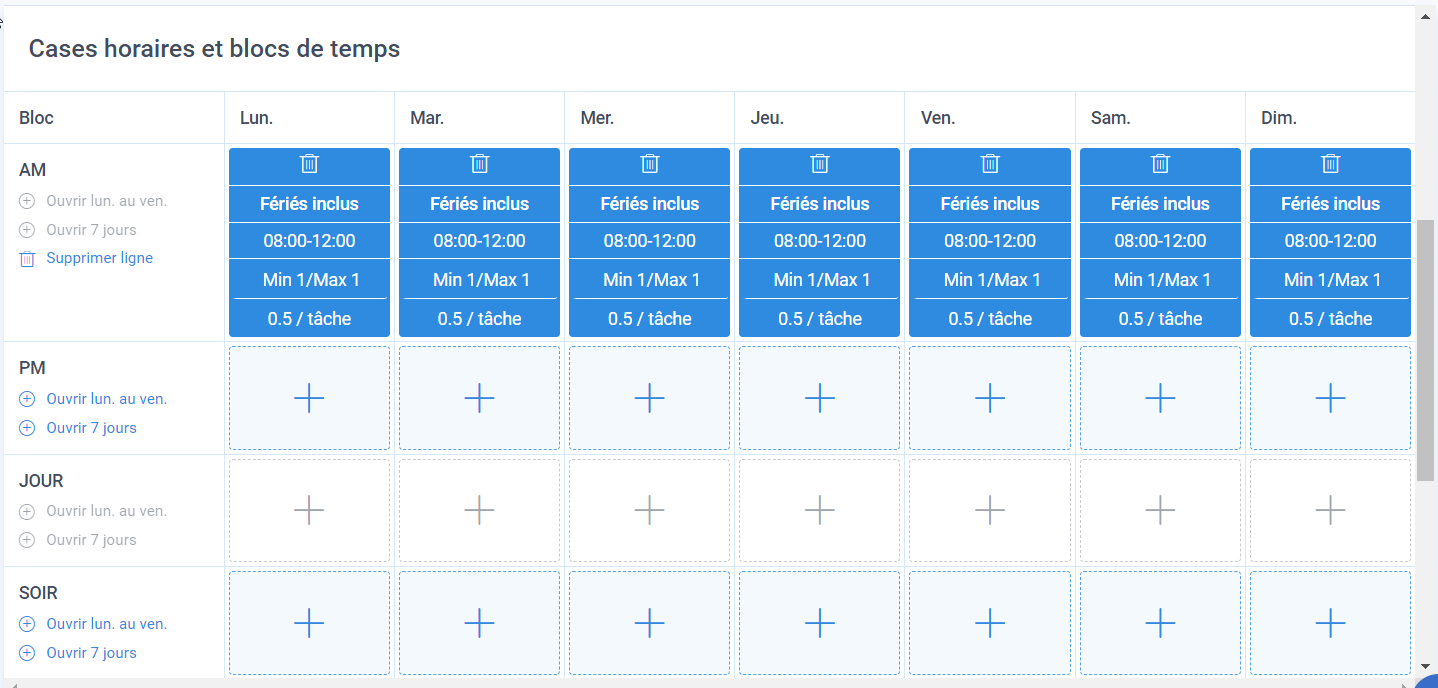Add a PM block on Ven.
This screenshot has width=1438, height=688.
[x=990, y=398]
